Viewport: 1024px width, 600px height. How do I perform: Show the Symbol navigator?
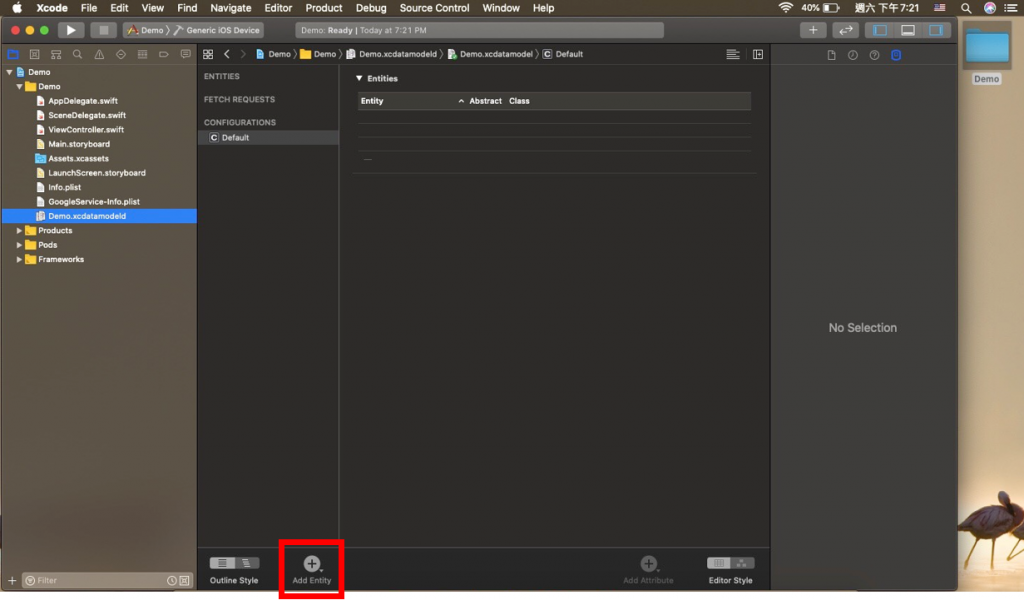pos(56,54)
